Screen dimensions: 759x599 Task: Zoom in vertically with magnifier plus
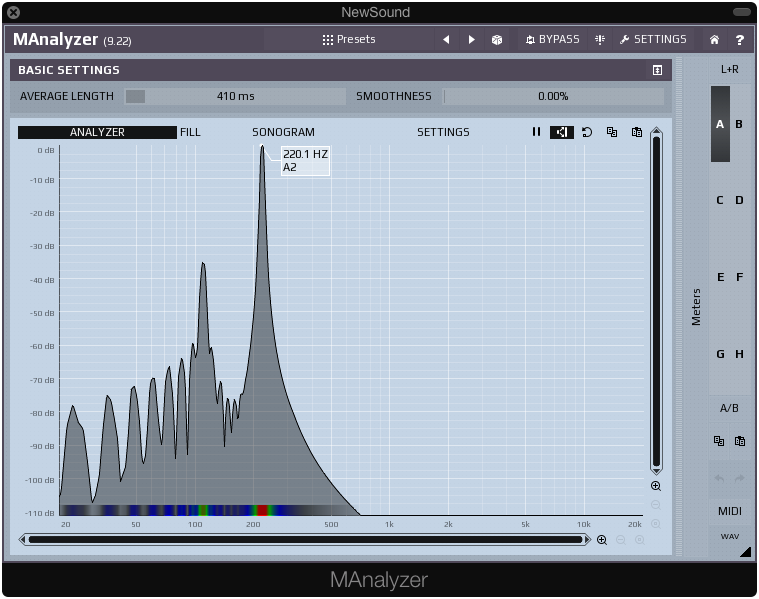tap(656, 486)
